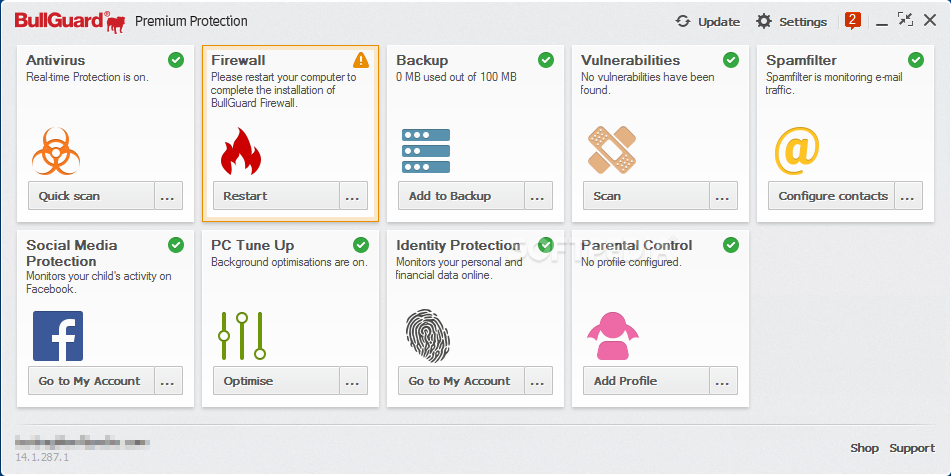The height and width of the screenshot is (476, 951).
Task: Start a Quick scan
Action: tap(92, 195)
